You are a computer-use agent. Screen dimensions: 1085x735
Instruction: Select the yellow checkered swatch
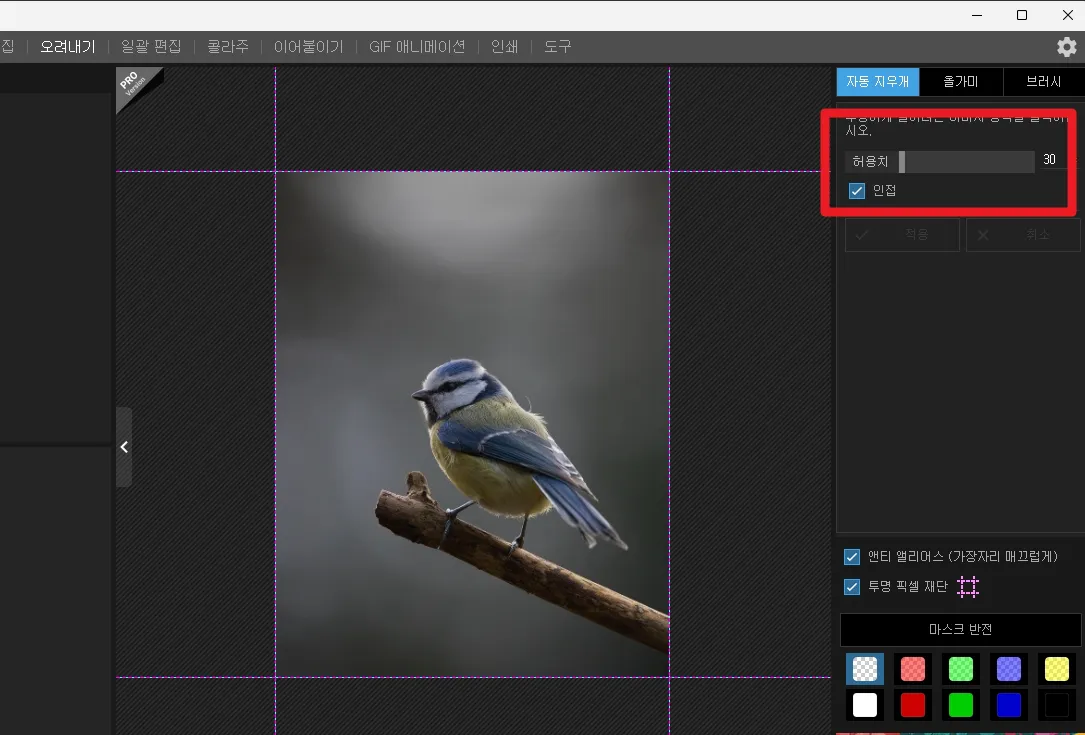point(1057,669)
